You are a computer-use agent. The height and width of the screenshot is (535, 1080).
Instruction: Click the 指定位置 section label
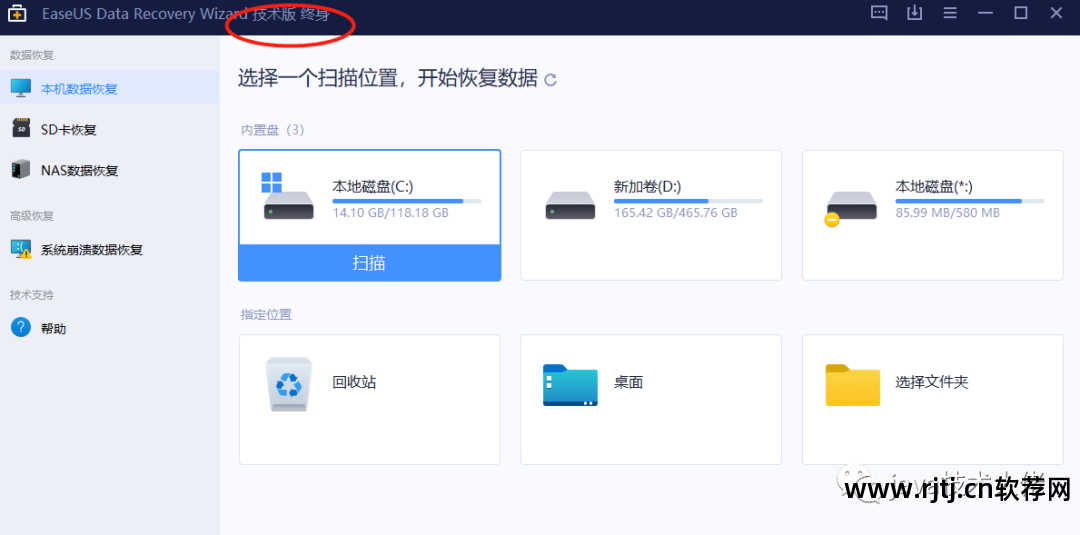click(266, 315)
